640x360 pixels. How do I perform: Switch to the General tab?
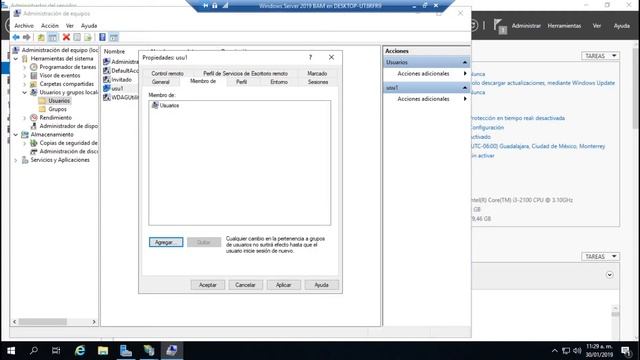coord(161,82)
